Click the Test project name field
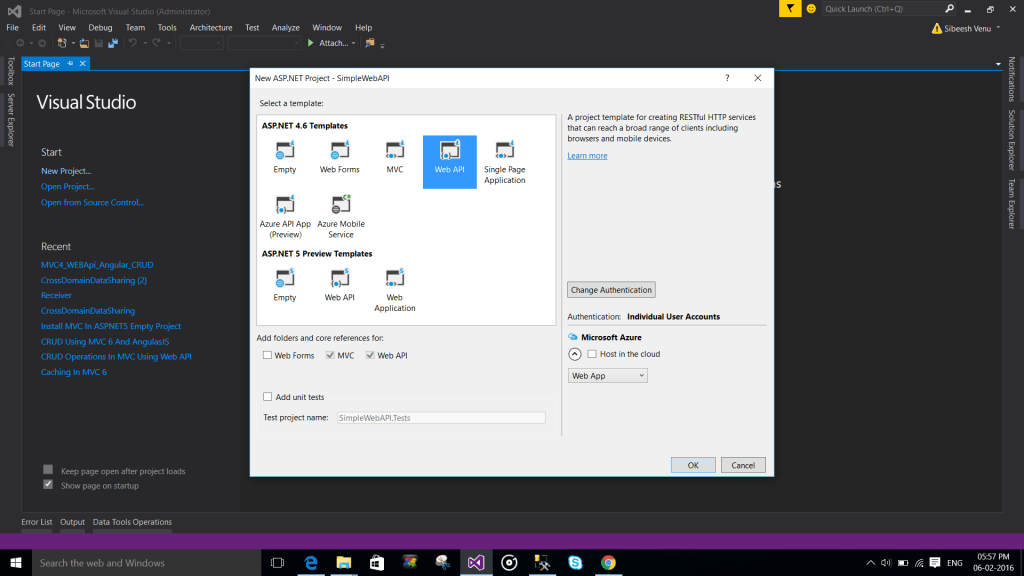 coord(440,417)
